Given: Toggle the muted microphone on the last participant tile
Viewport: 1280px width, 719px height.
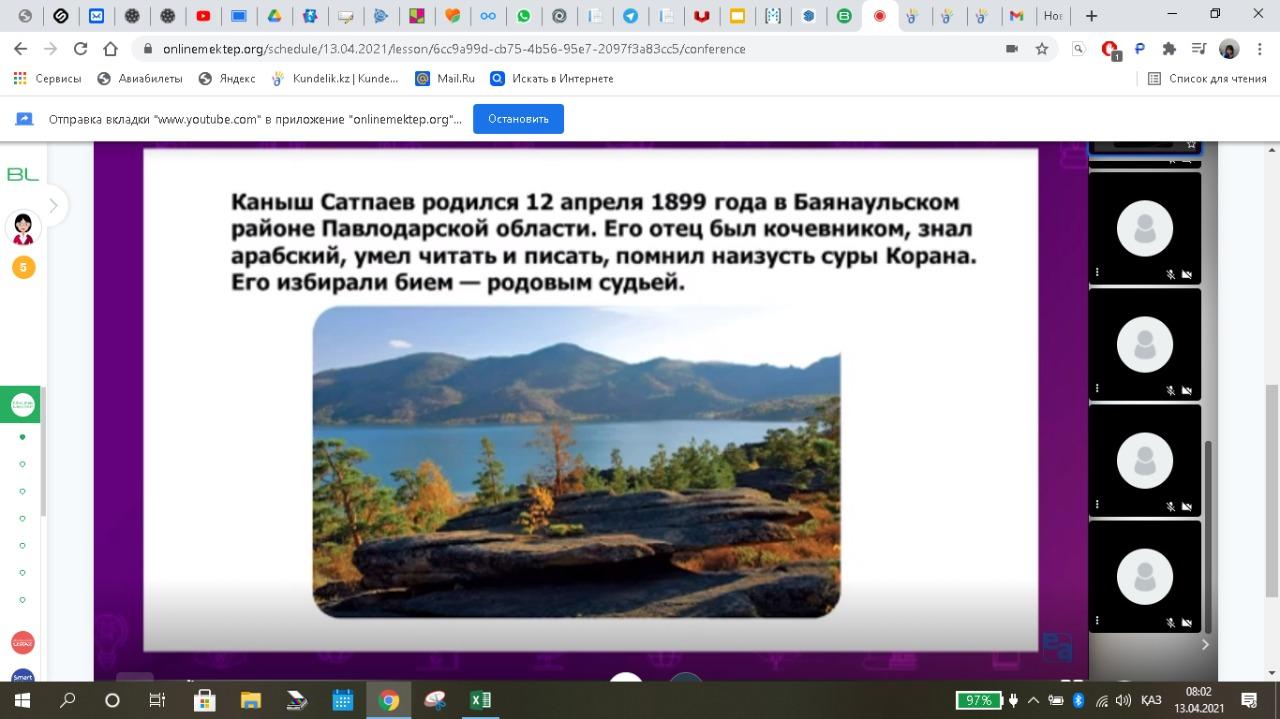Looking at the screenshot, I should click(1170, 623).
